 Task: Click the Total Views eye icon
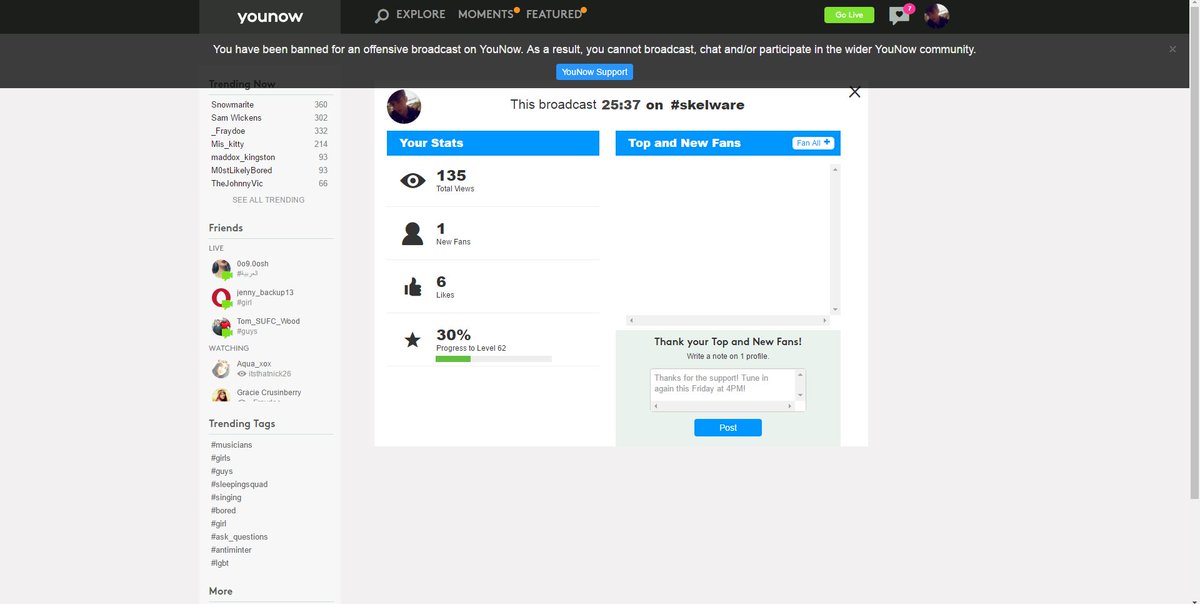point(412,181)
